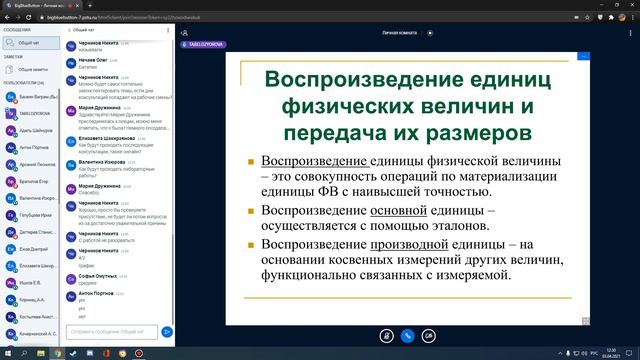Click the chat message input field
Image resolution: width=640 pixels, height=360 pixels.
(112, 332)
